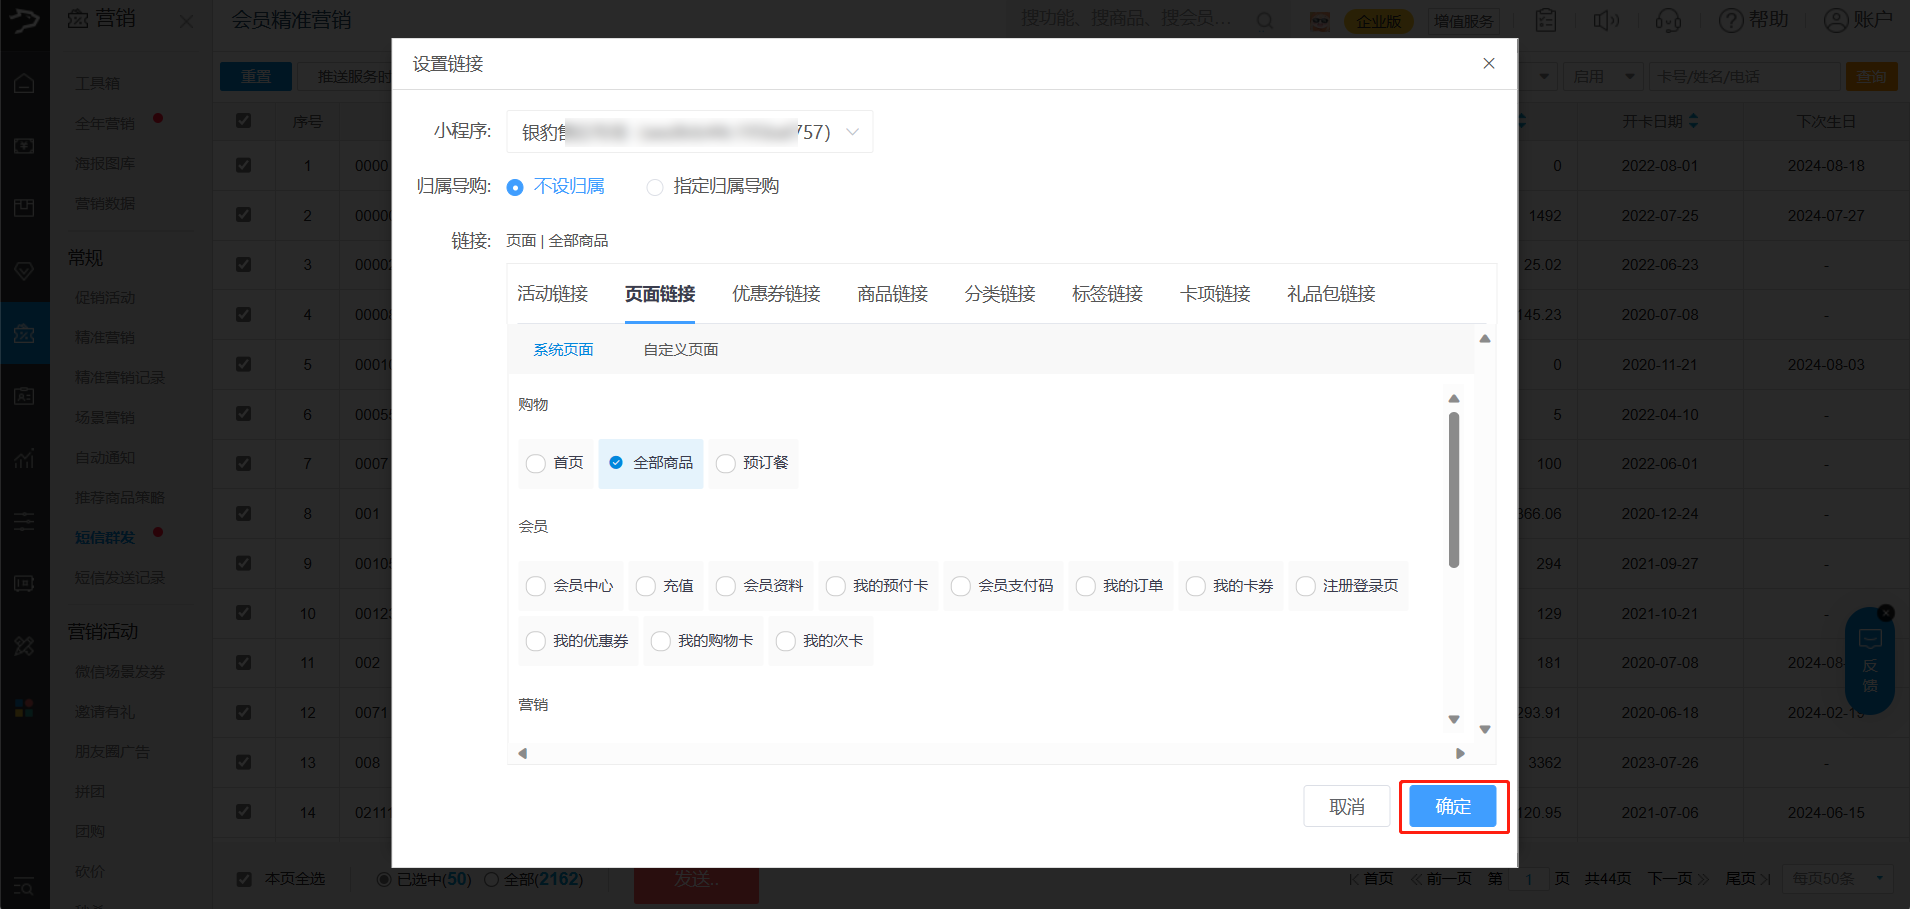Close the 设置链接 dialog with the X icon
This screenshot has width=1910, height=909.
tap(1488, 64)
